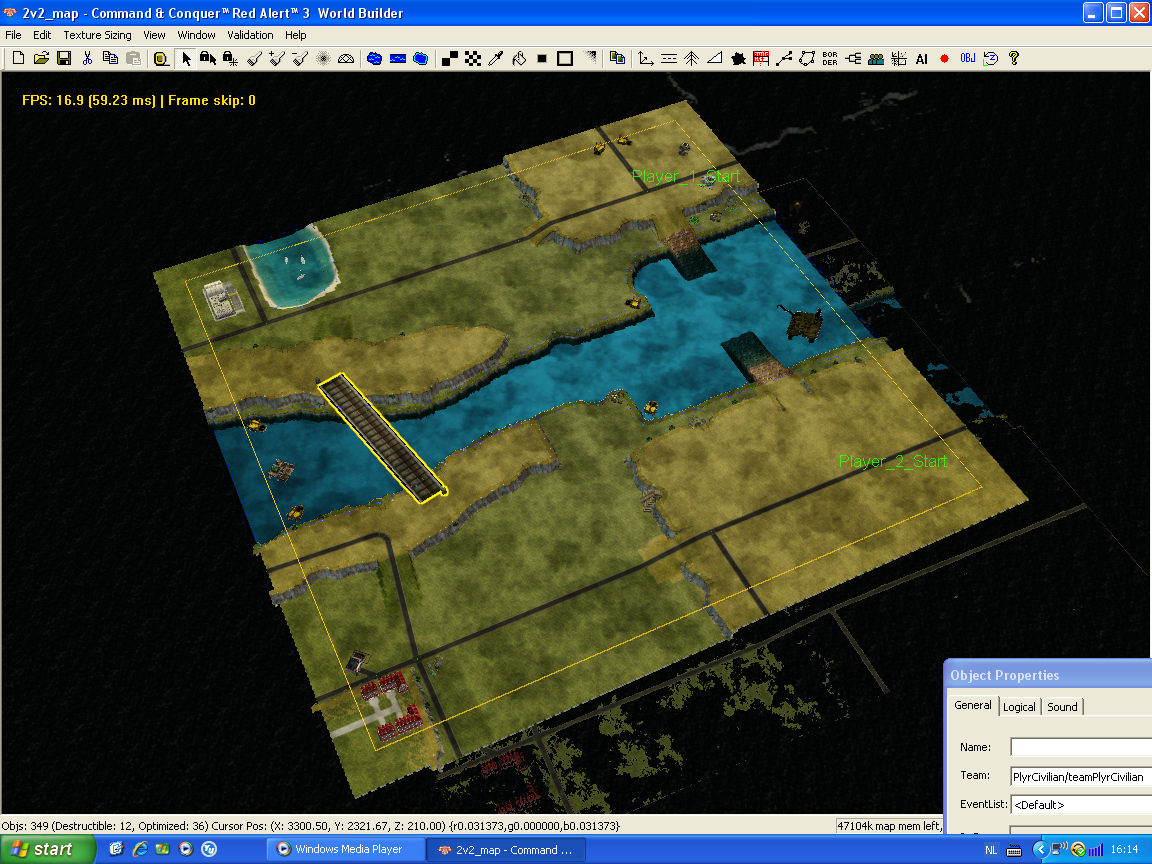Screen dimensions: 1152x864
Task: Switch to the Sound tab
Action: [x=1062, y=707]
